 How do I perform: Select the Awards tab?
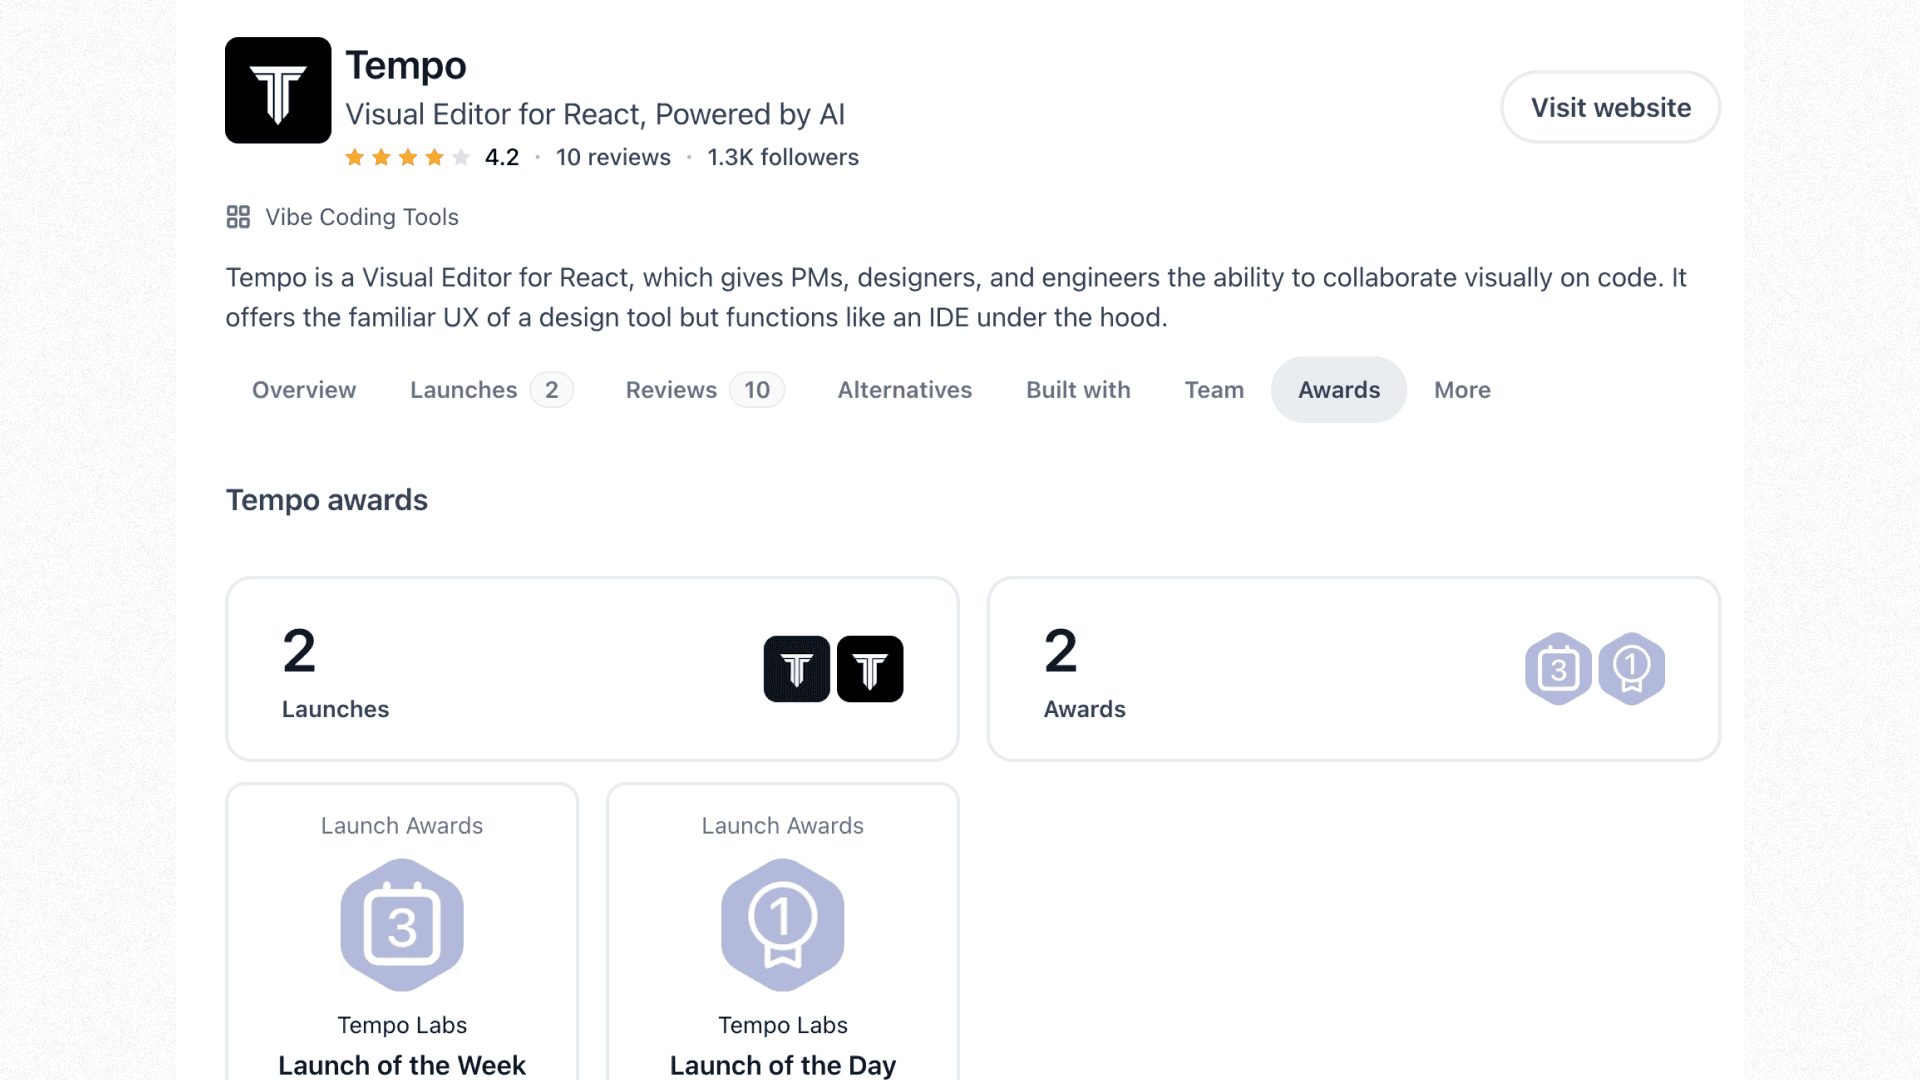(1339, 390)
